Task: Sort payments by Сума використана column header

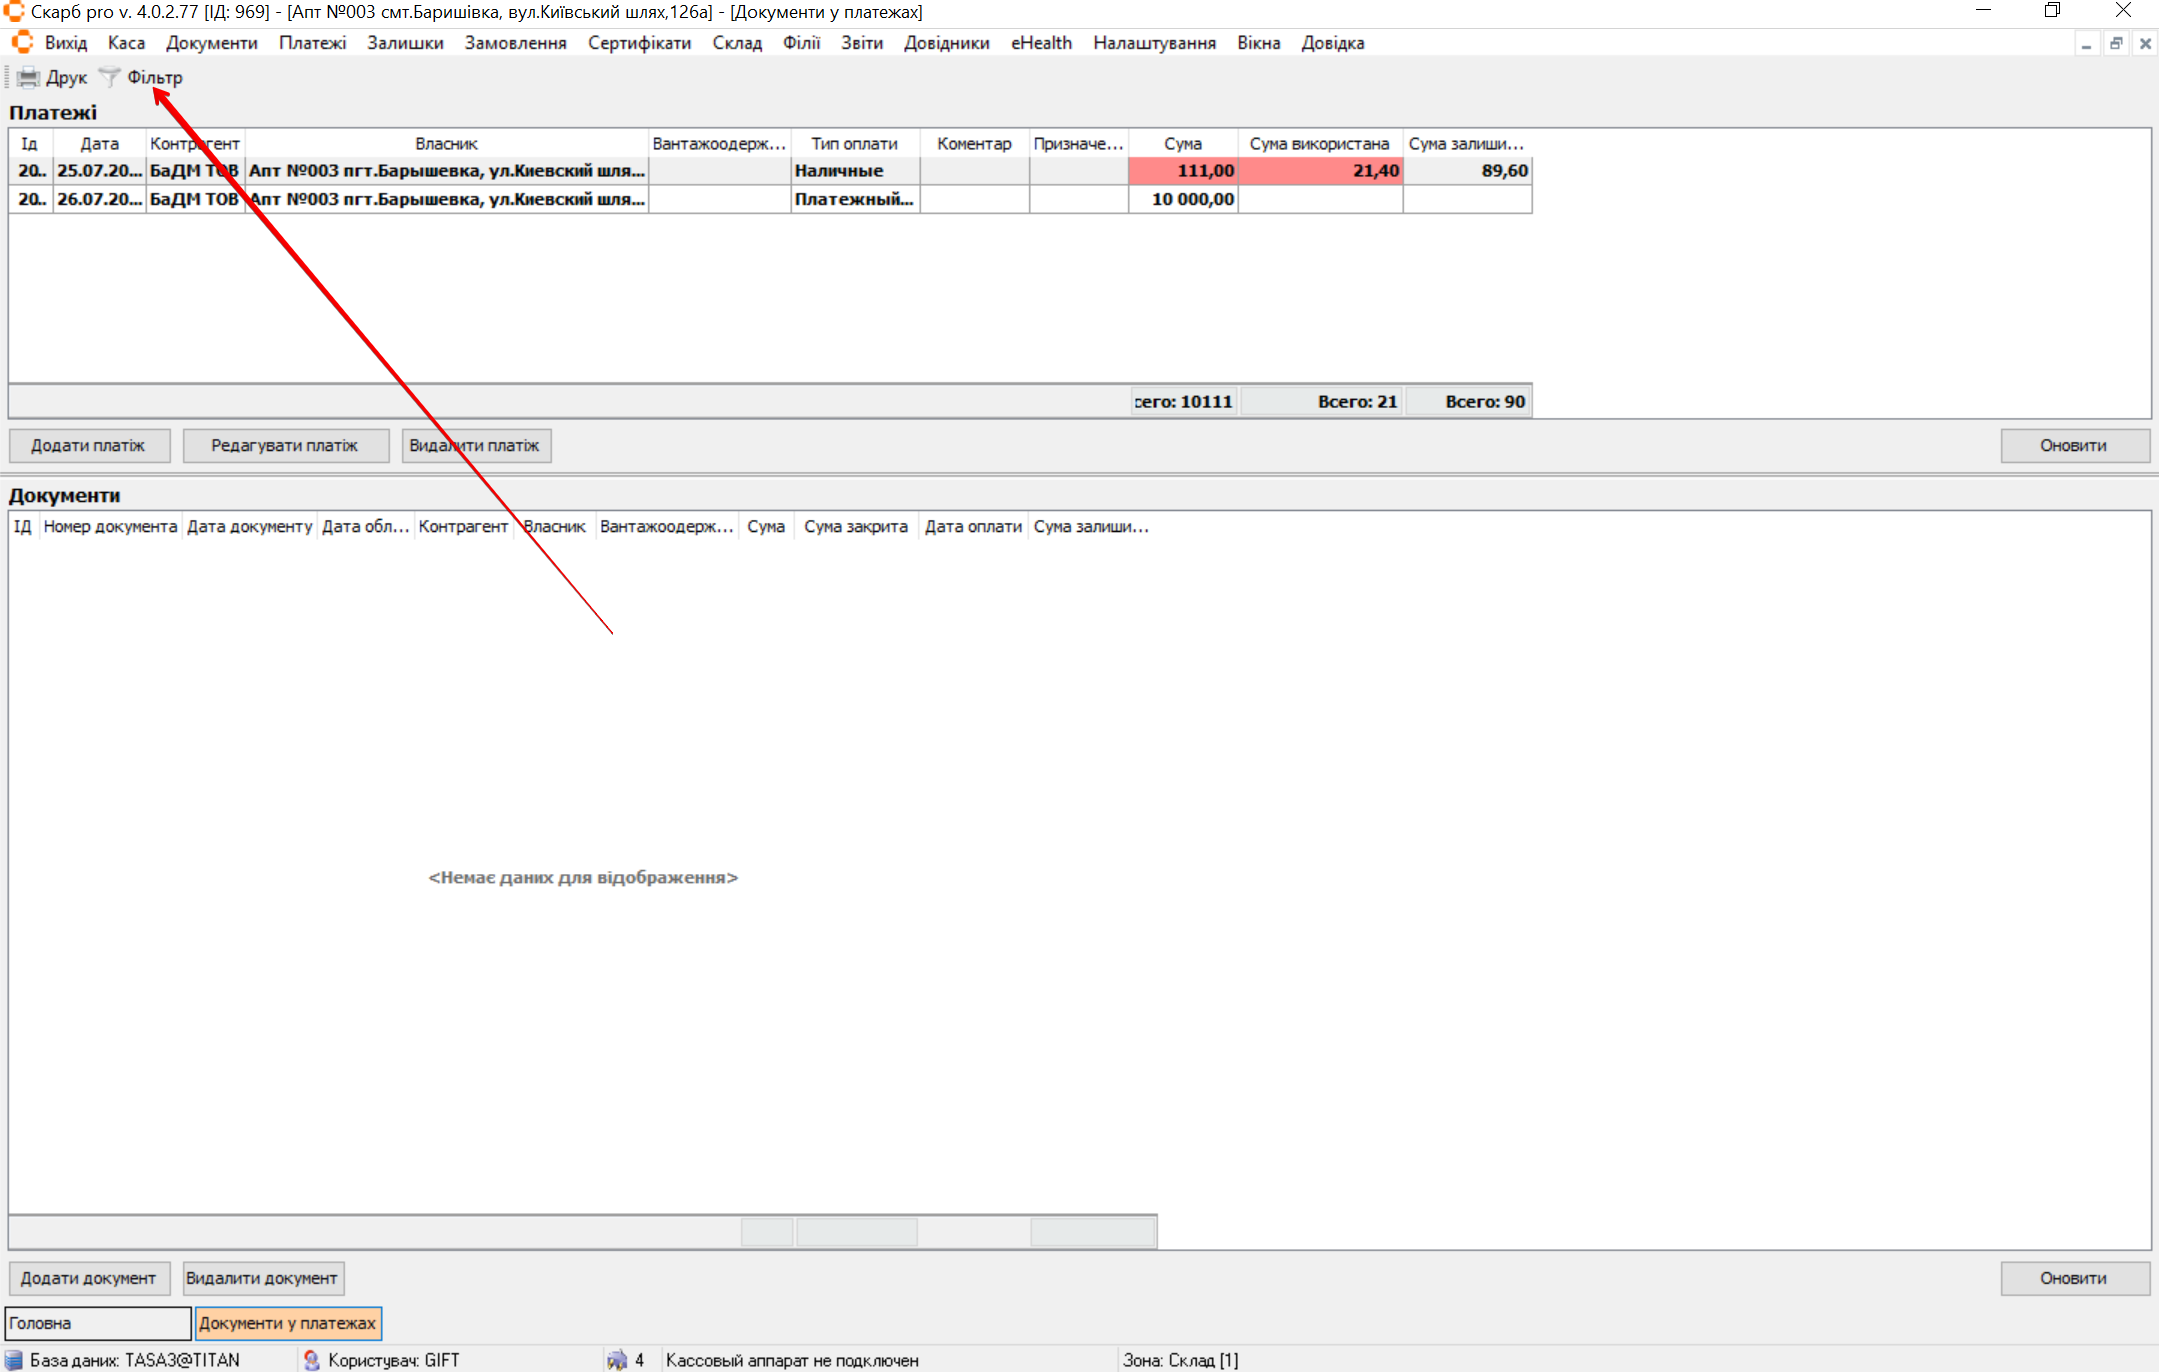Action: 1318,144
